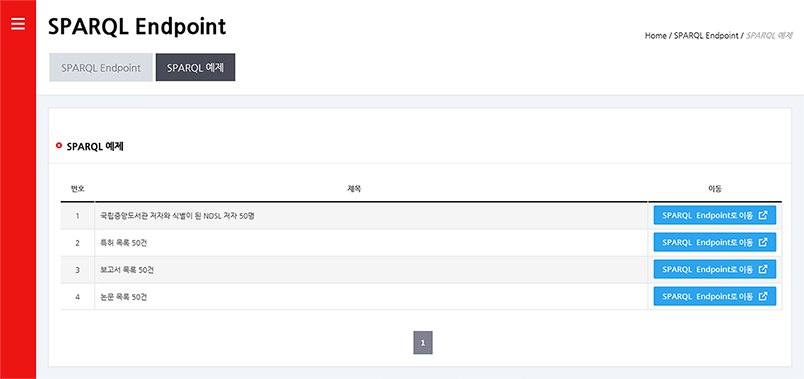Click the 특허 목록 50건 title row
Image resolution: width=804 pixels, height=379 pixels.
click(371, 243)
